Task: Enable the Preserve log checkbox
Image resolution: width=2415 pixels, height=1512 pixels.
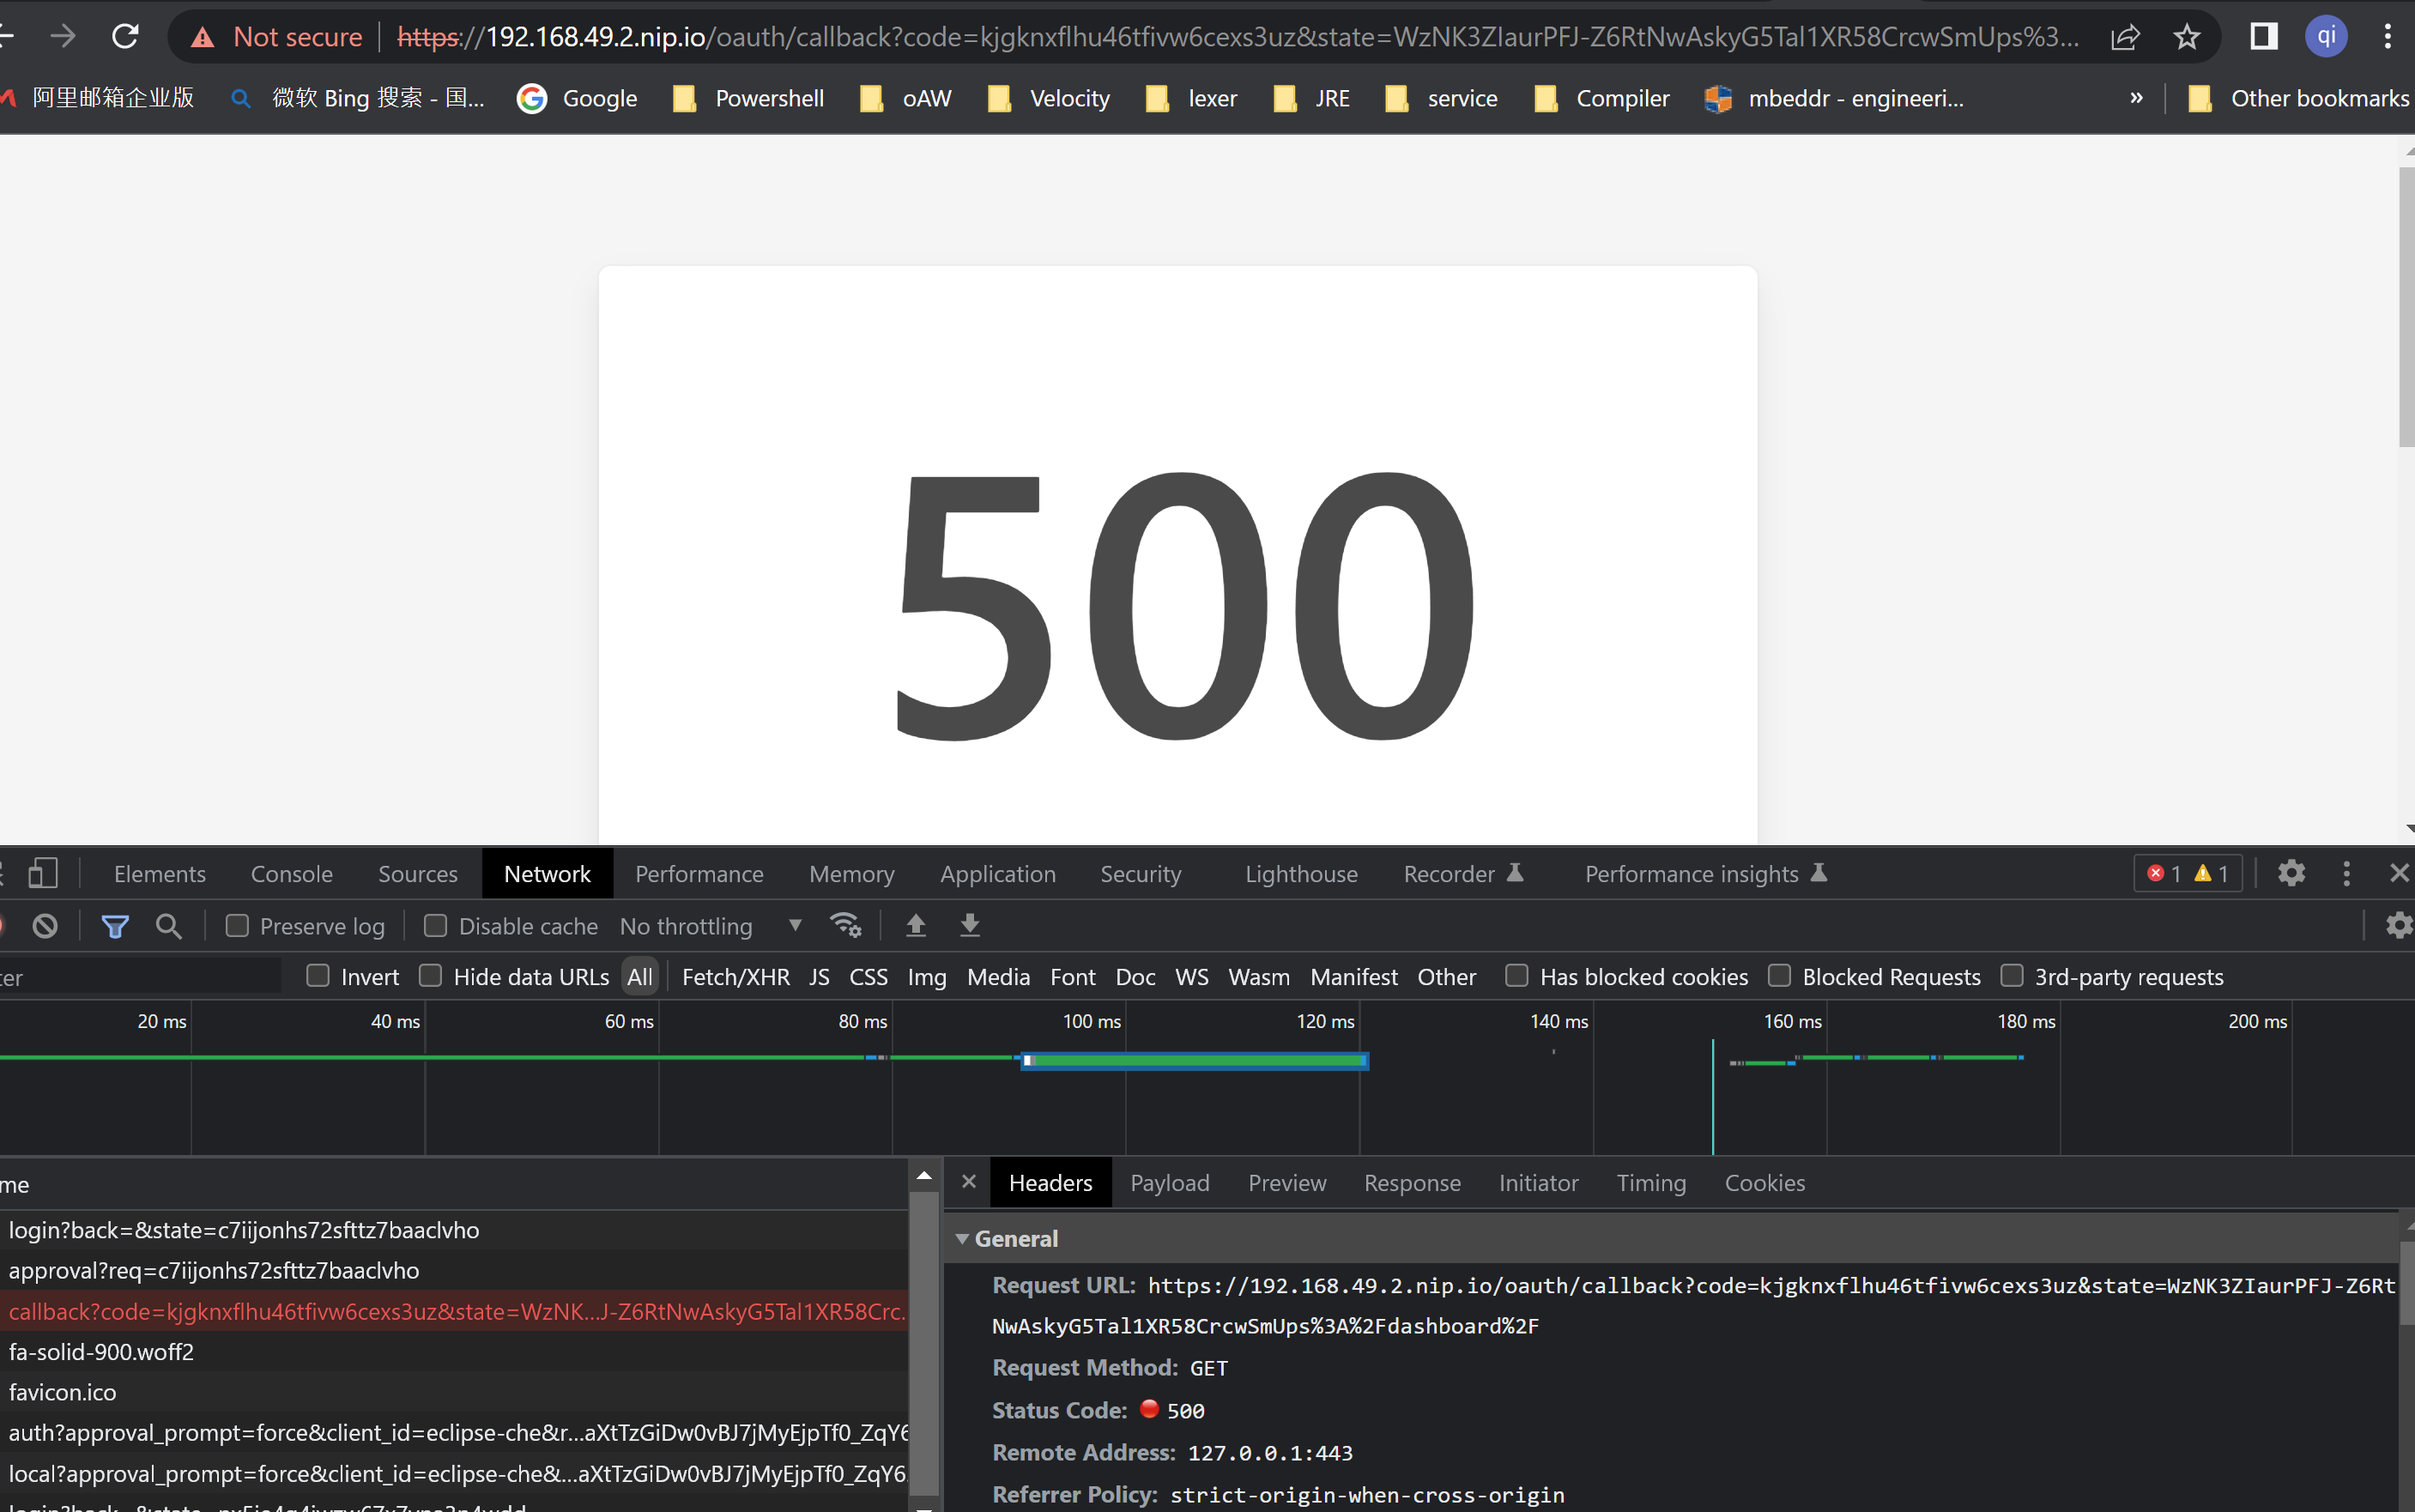Action: click(237, 926)
